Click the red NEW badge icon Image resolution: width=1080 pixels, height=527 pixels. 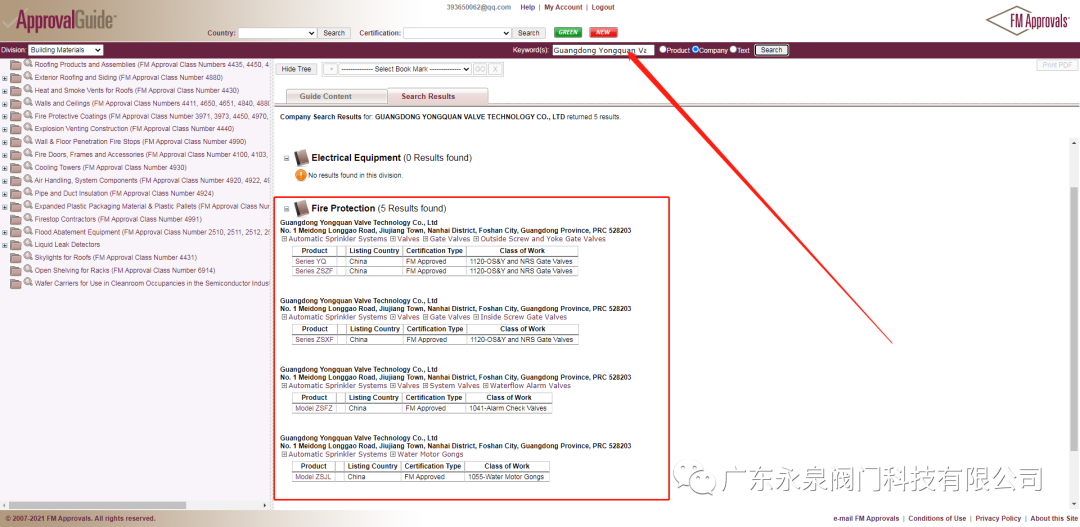[603, 33]
